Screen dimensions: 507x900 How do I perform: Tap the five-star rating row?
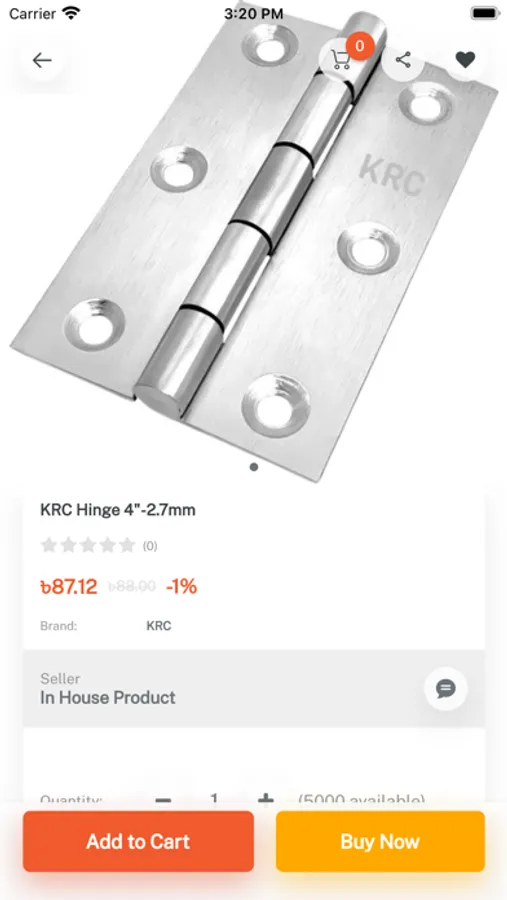pos(88,545)
